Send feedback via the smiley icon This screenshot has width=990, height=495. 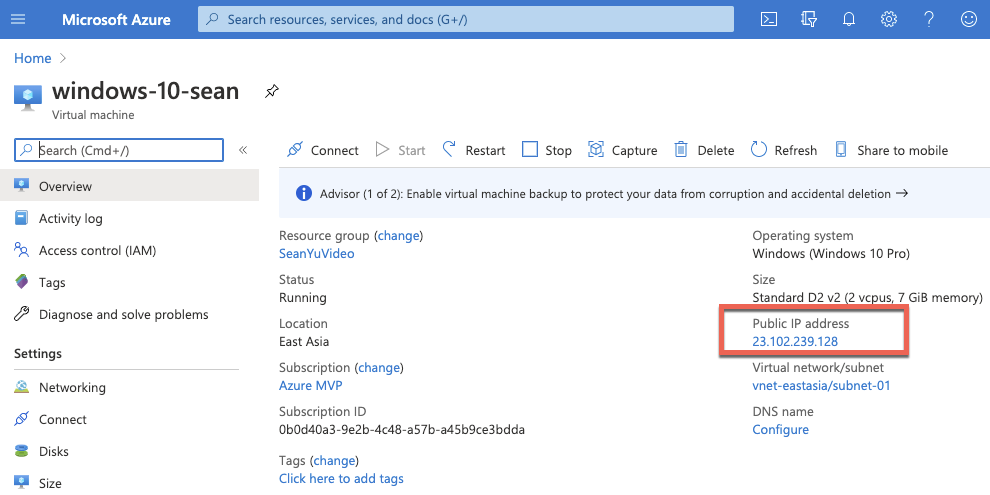(968, 19)
